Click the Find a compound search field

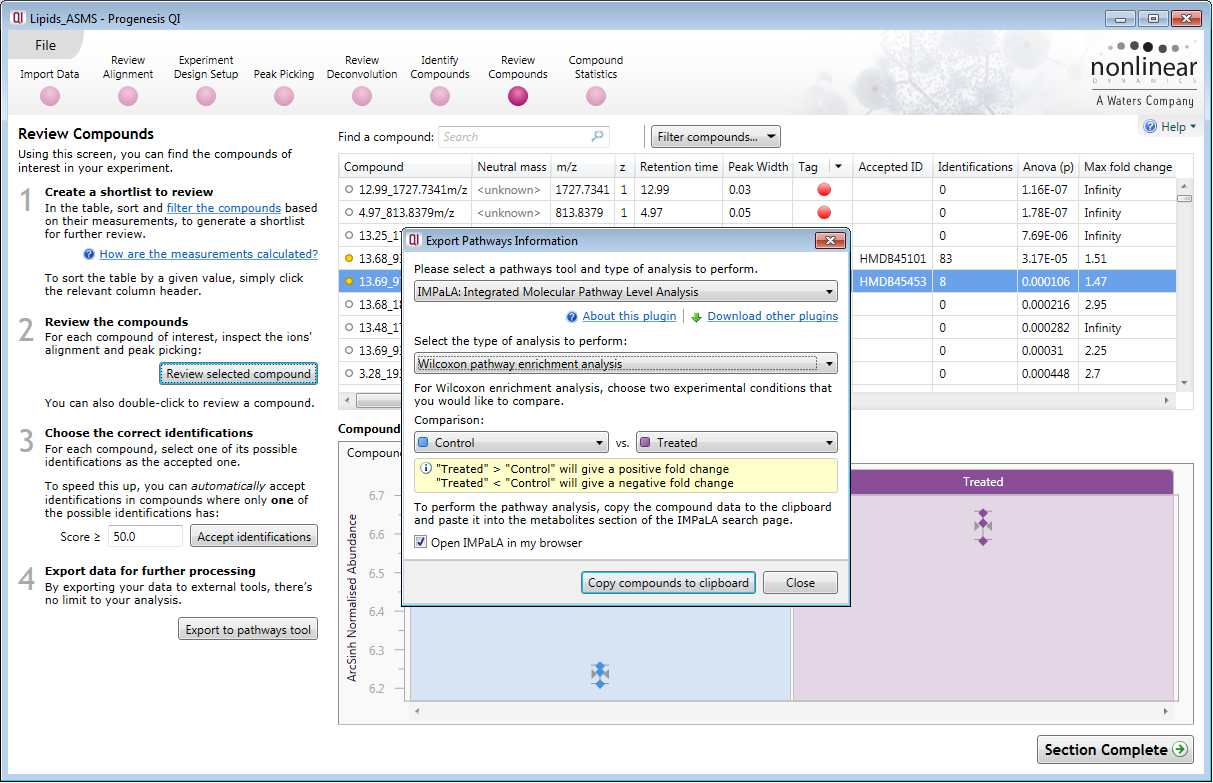coord(523,137)
